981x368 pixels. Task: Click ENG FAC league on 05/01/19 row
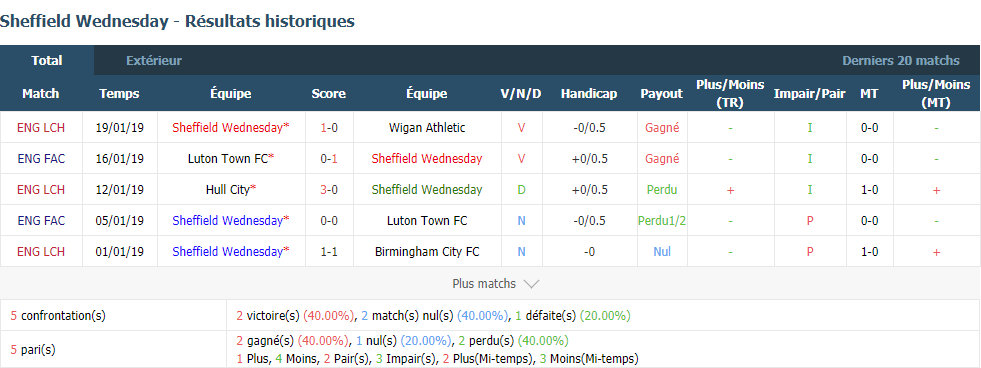(41, 221)
